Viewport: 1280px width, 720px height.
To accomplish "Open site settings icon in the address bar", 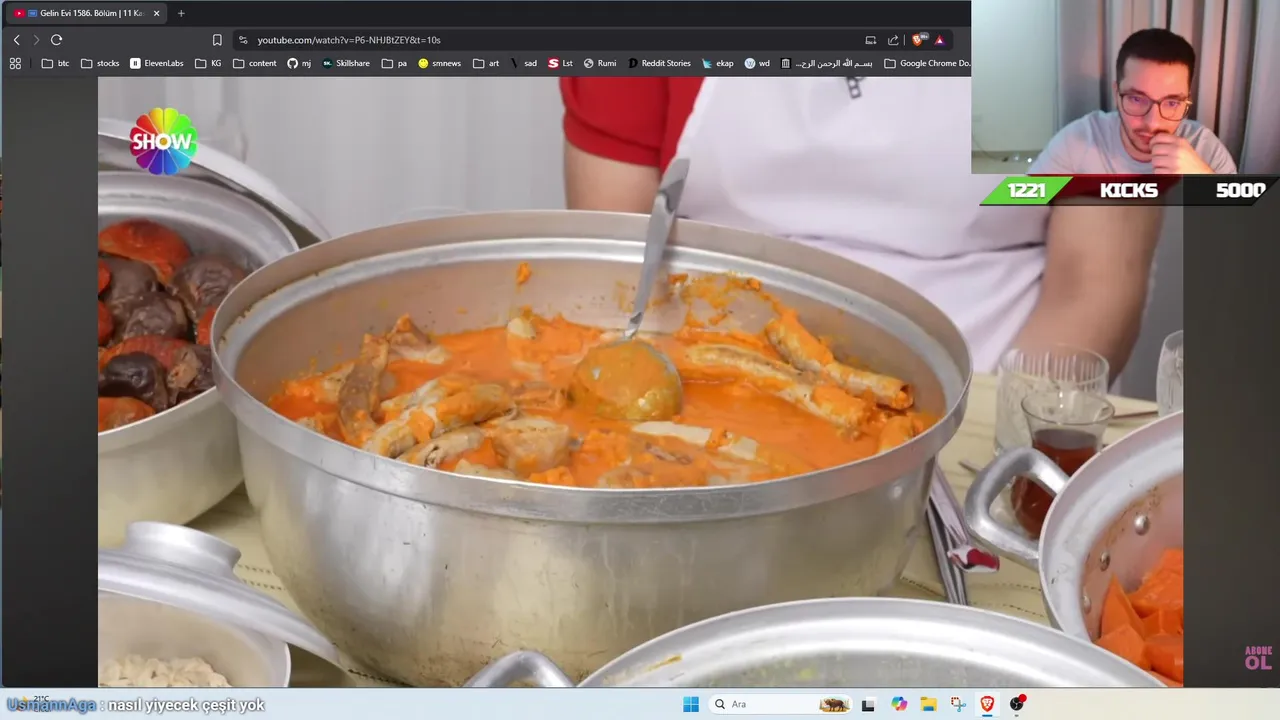I will 242,40.
